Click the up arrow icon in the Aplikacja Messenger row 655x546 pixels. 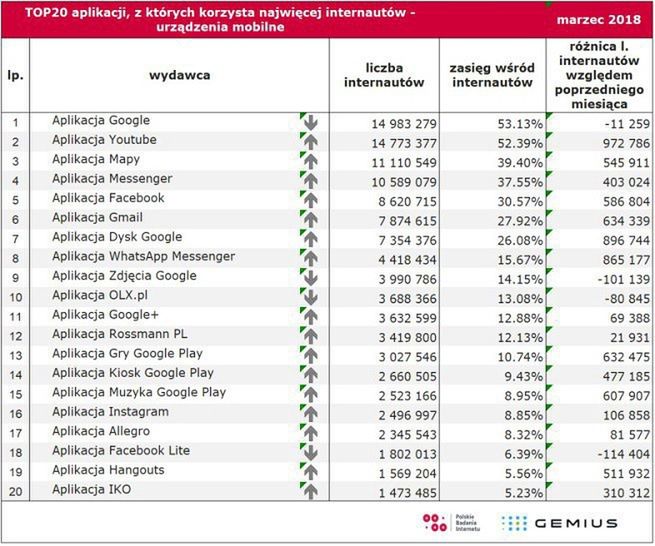310,181
